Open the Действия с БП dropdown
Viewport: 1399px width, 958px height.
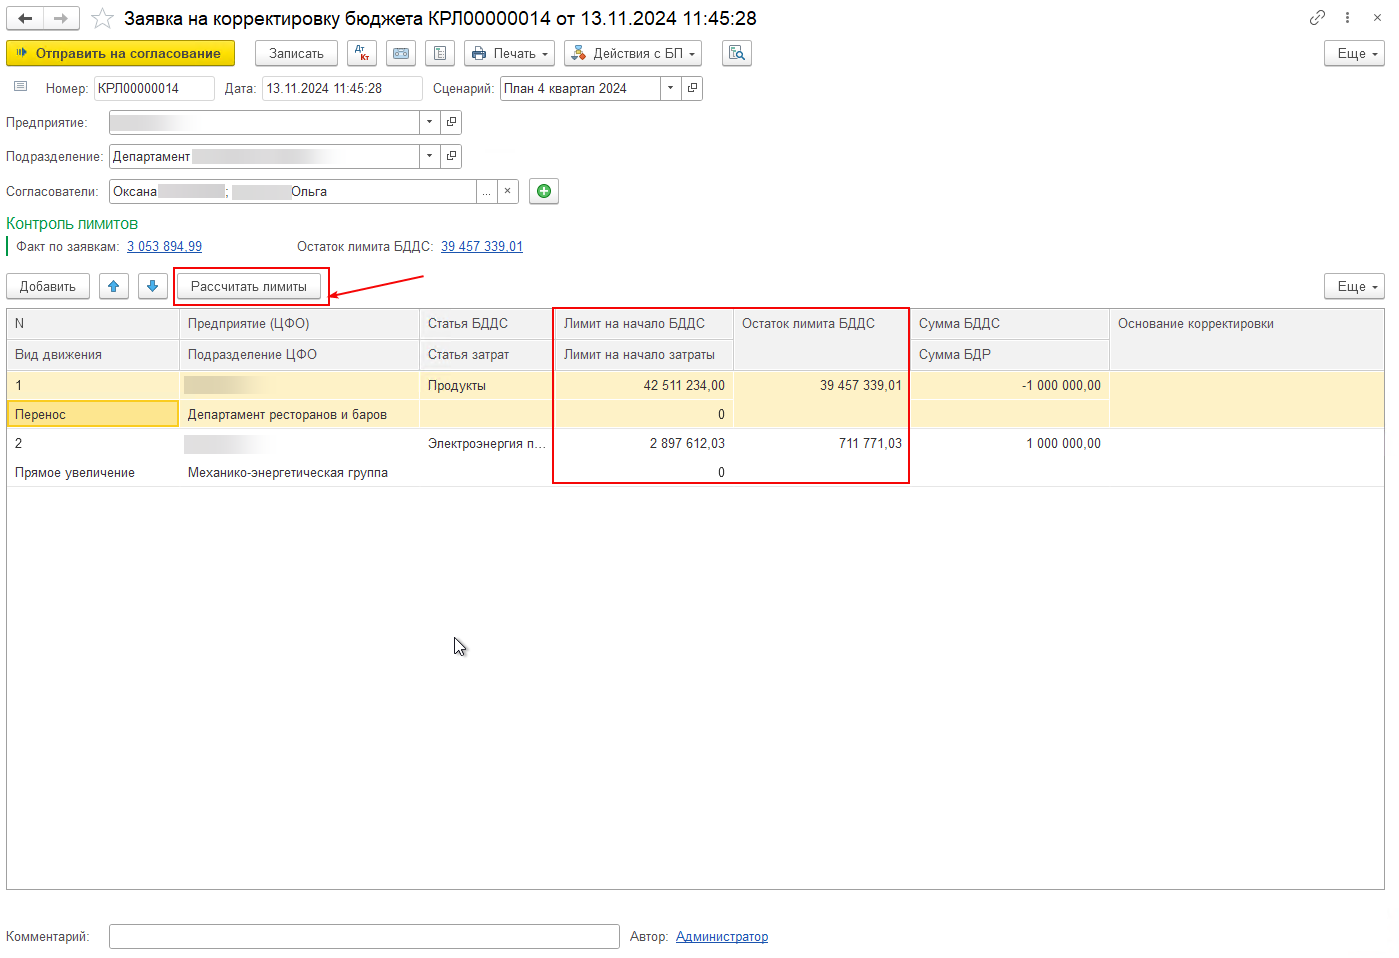[x=633, y=53]
